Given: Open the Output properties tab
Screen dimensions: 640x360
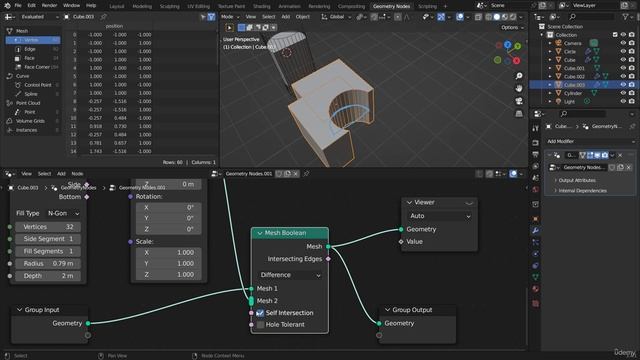Looking at the screenshot, I should pos(535,154).
